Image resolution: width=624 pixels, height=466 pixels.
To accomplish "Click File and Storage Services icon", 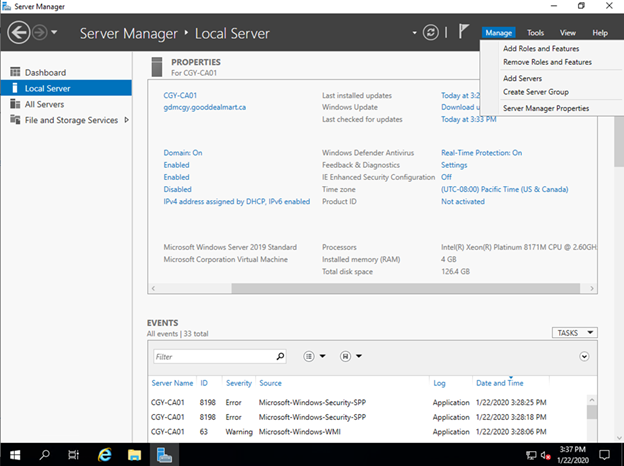I will coord(15,119).
